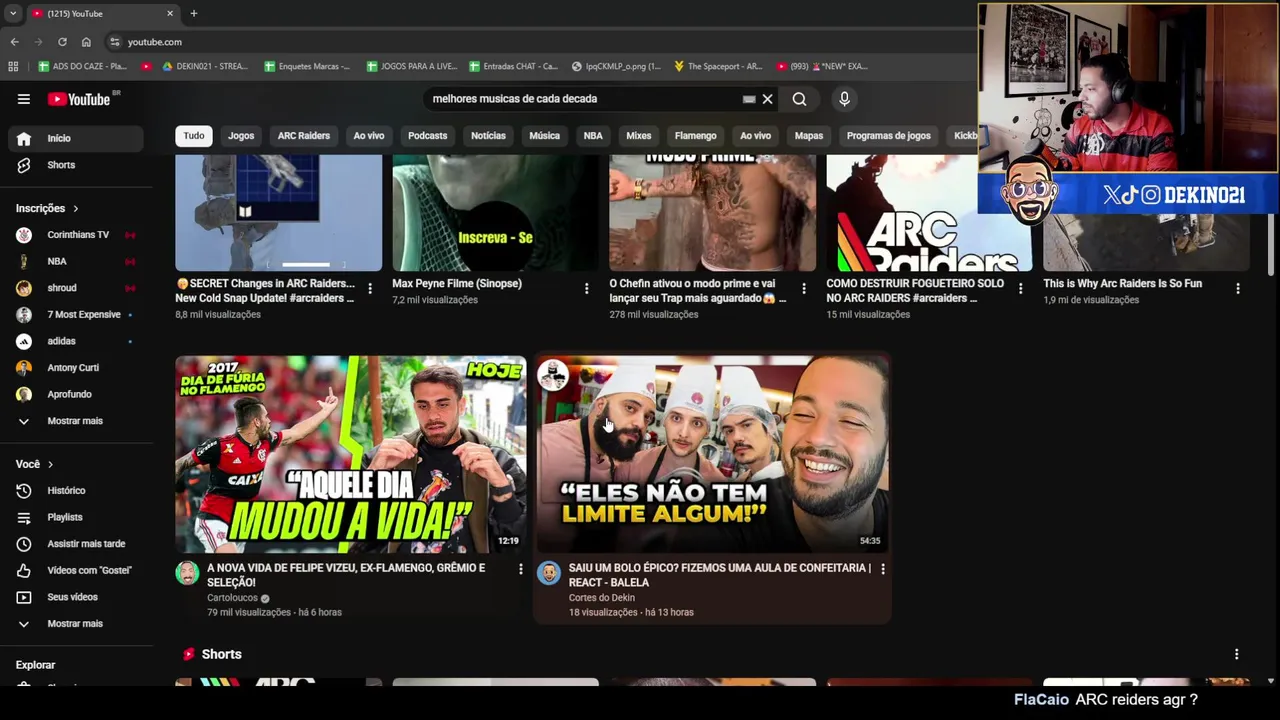Select the Notícias filter chip
Screen dimensions: 1280x720
pos(489,136)
